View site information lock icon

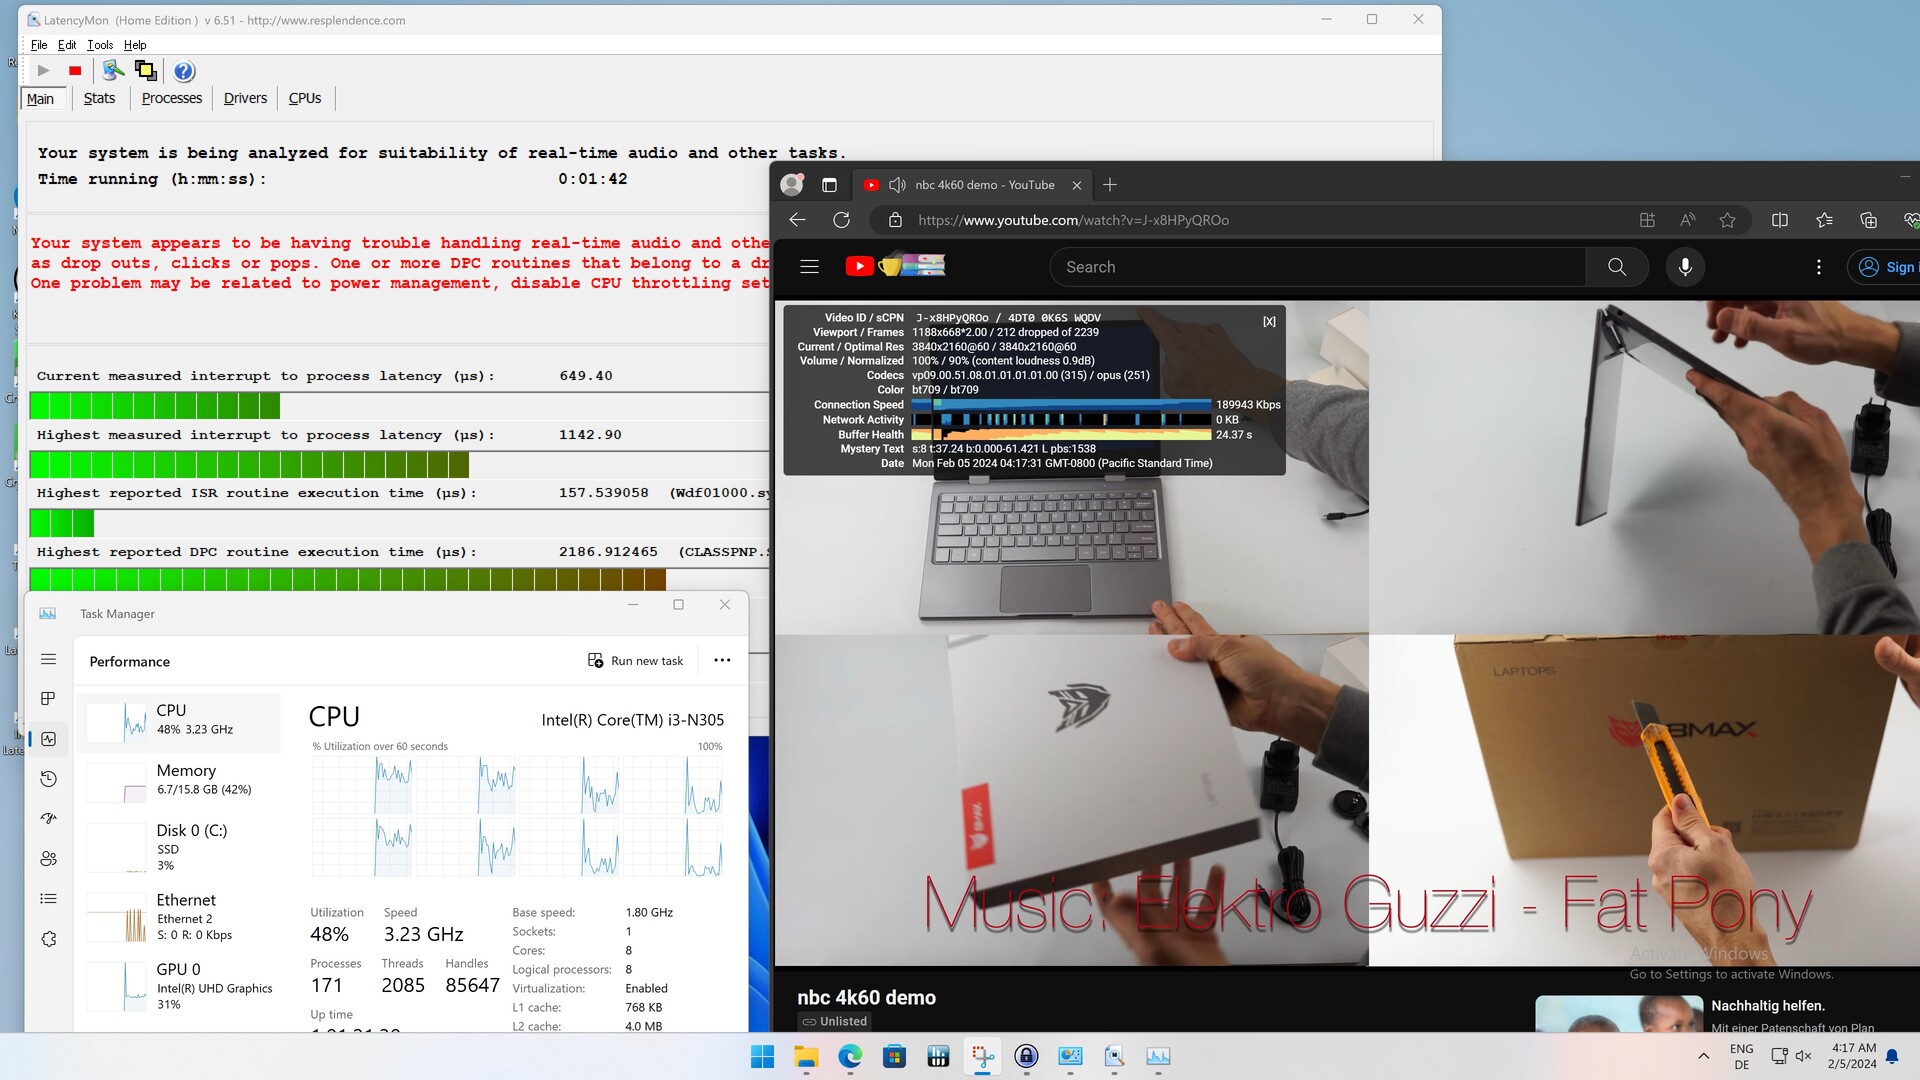895,220
